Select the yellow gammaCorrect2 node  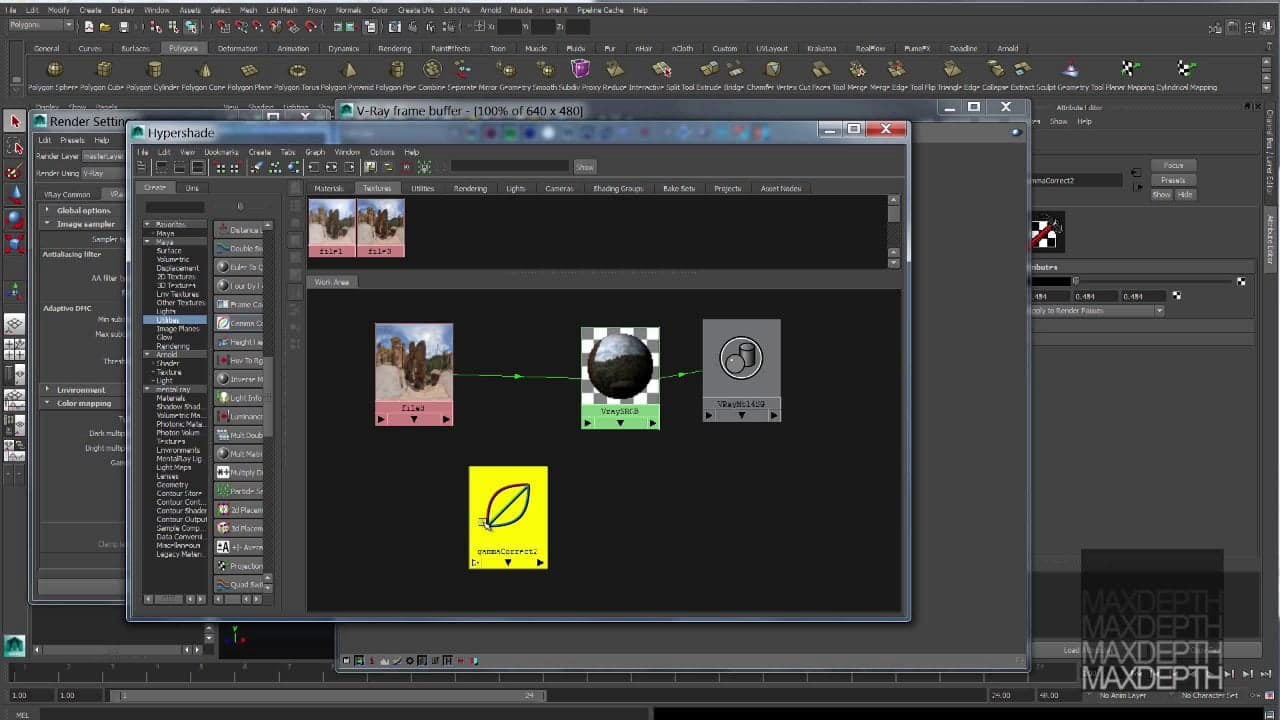508,517
